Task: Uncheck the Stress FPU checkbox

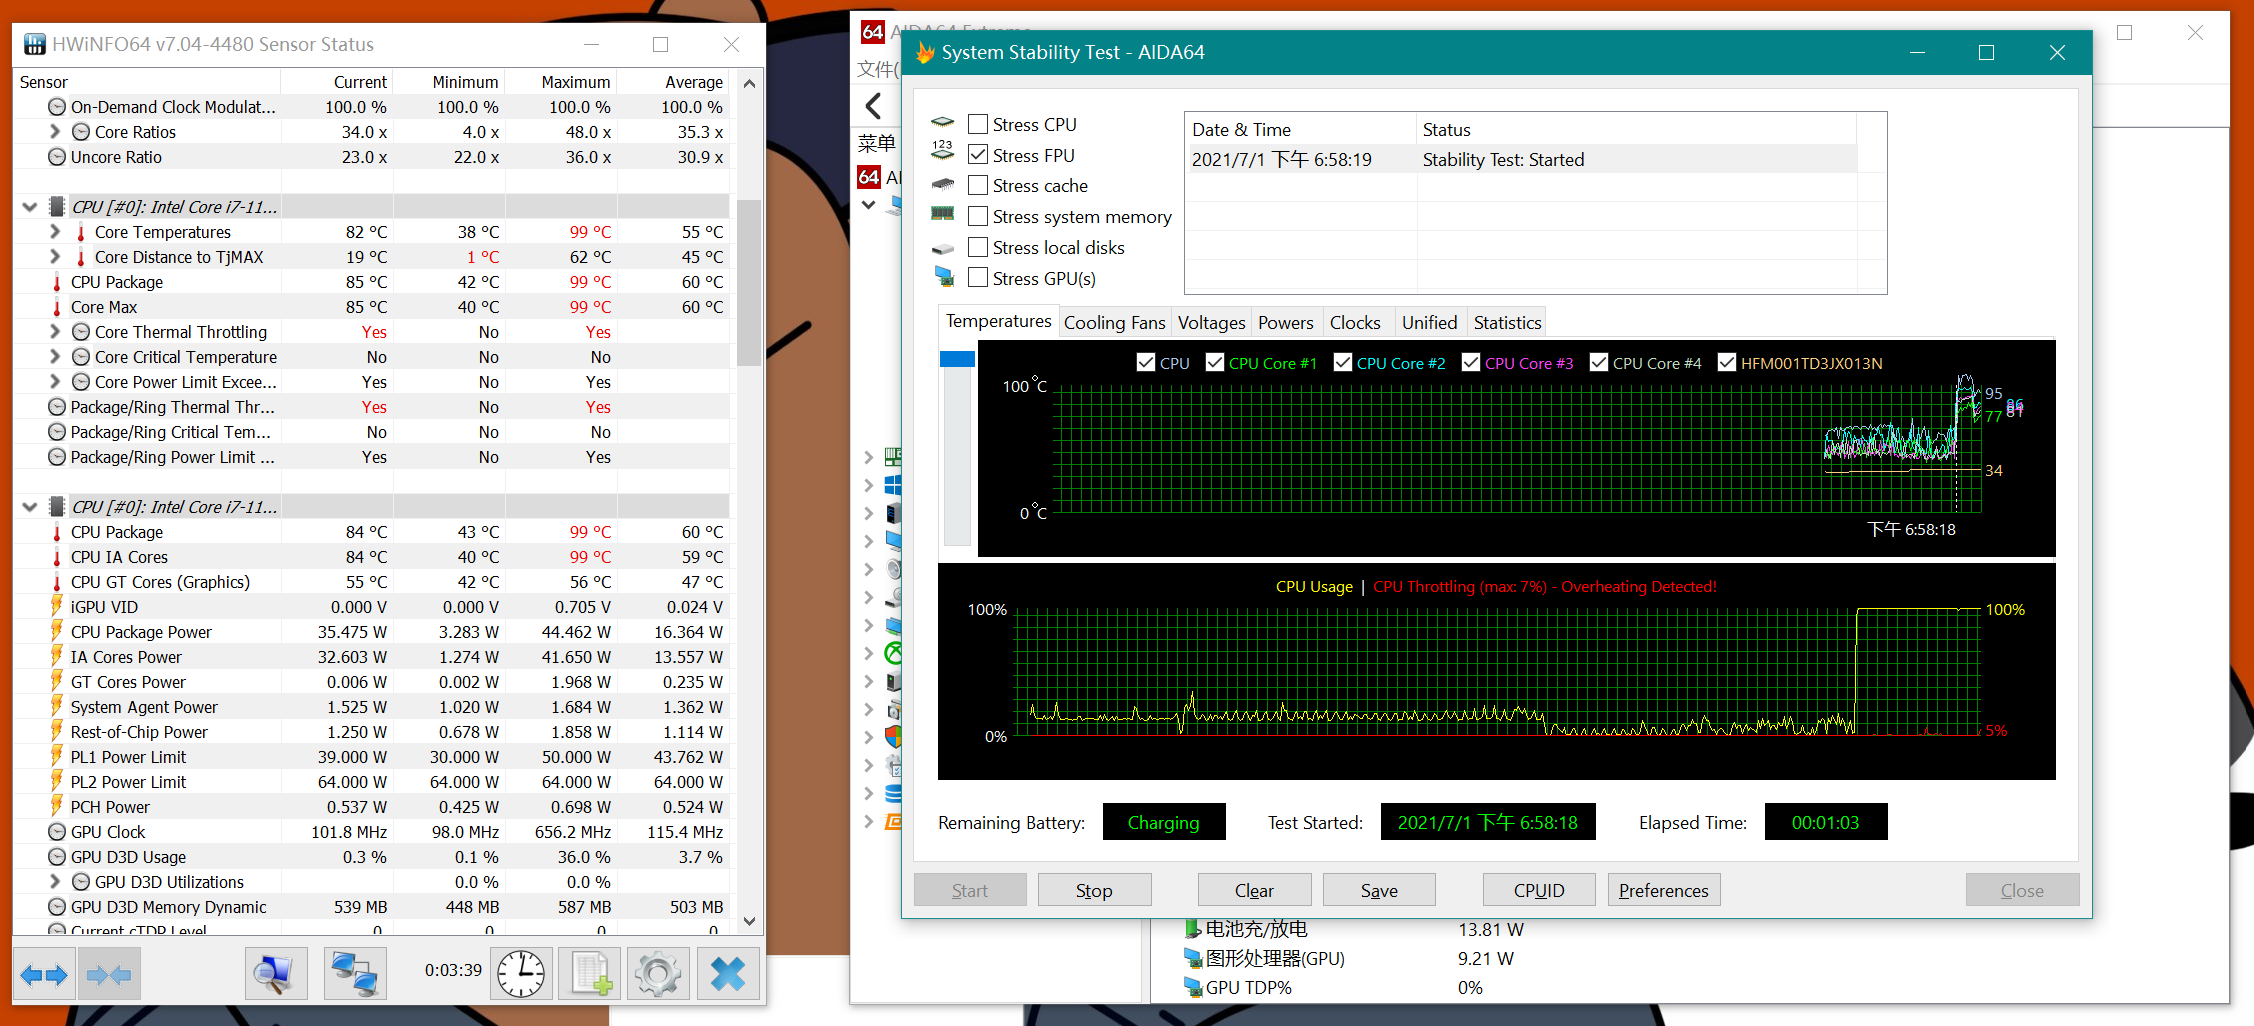Action: coord(978,155)
